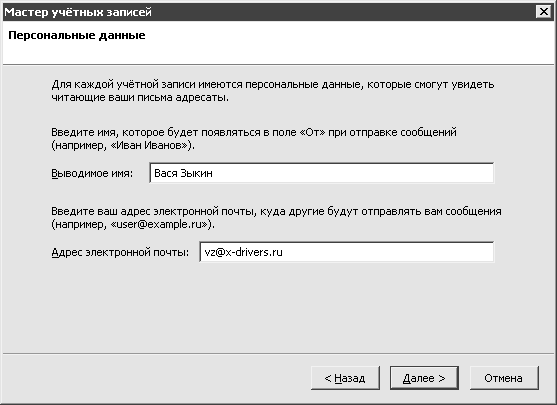Focus the Выводимое имя input field
Screen dimensions: 557x405
(x=321, y=173)
